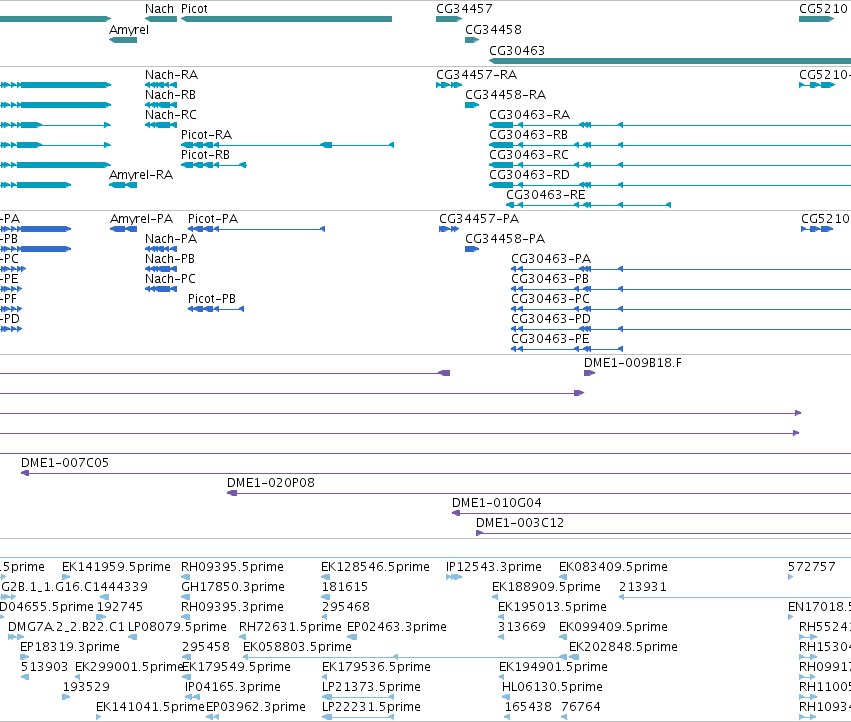
Task: Click the DME1-009B18.F clone label
Action: [633, 363]
